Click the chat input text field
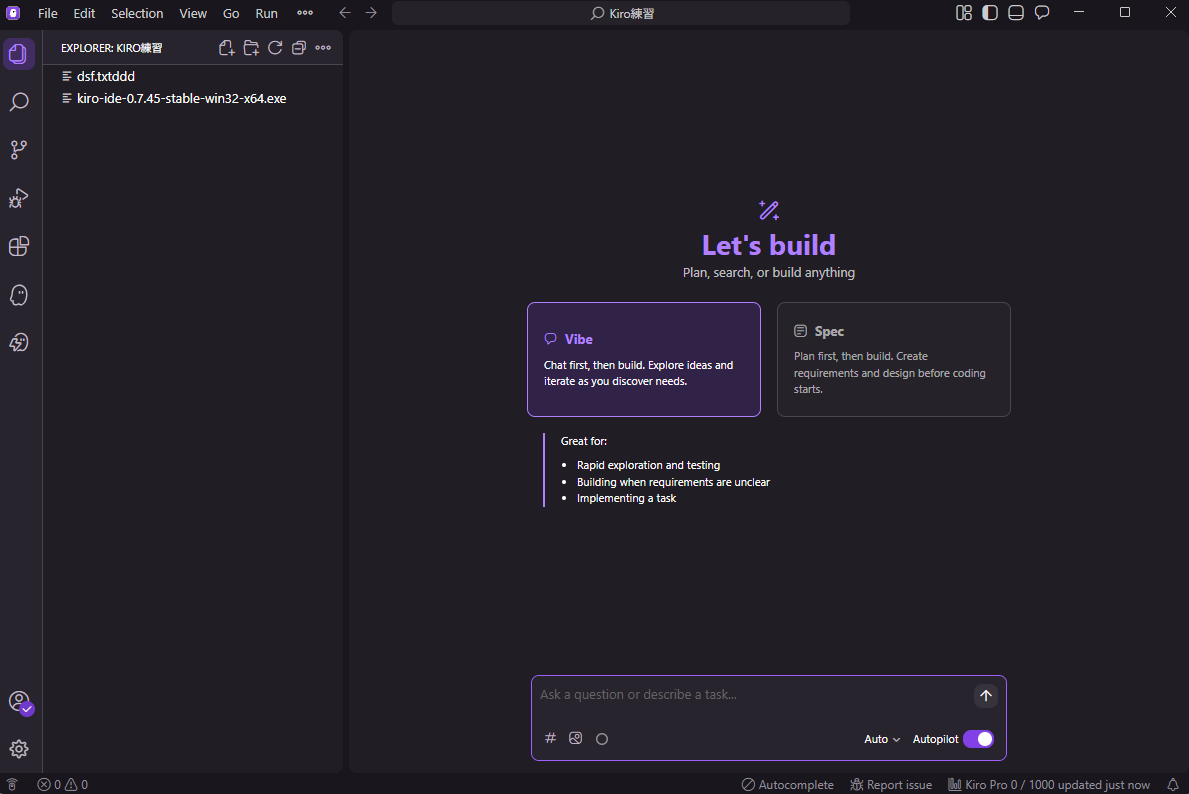 pos(750,695)
